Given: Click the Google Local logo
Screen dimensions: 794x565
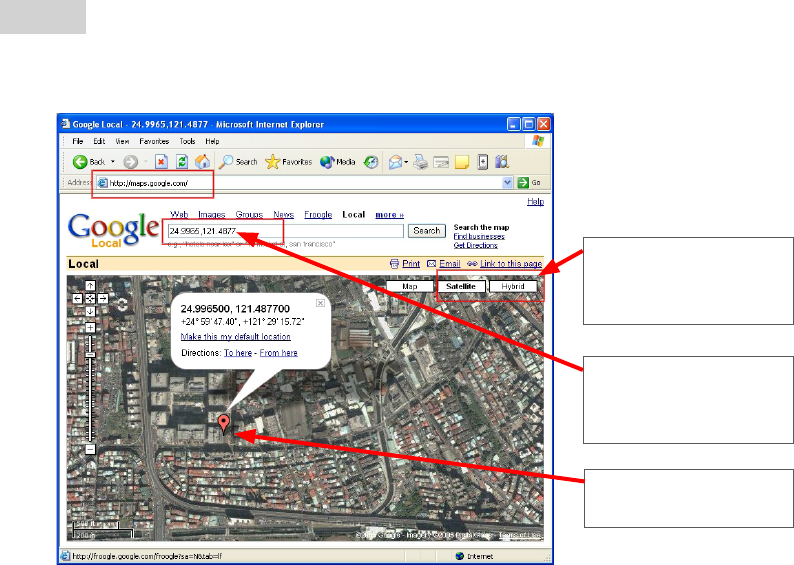Looking at the screenshot, I should 113,231.
